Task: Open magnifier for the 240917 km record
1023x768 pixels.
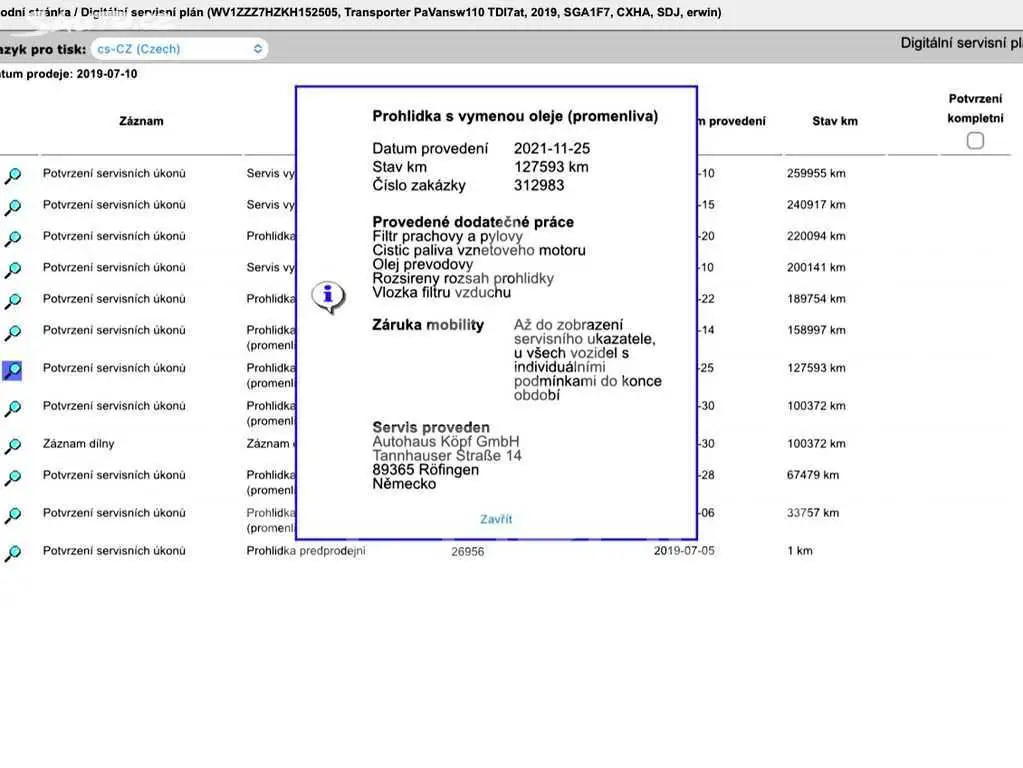Action: coord(12,207)
